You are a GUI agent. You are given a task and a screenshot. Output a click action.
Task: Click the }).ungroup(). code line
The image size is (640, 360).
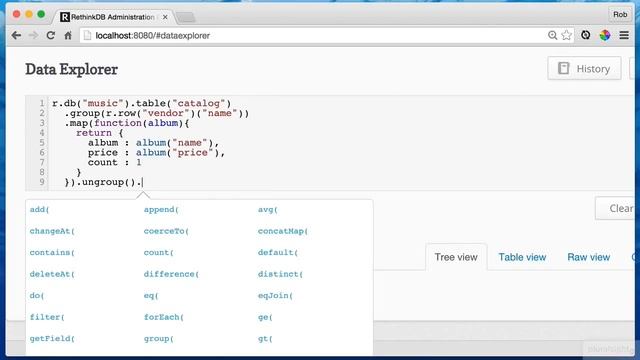104,182
